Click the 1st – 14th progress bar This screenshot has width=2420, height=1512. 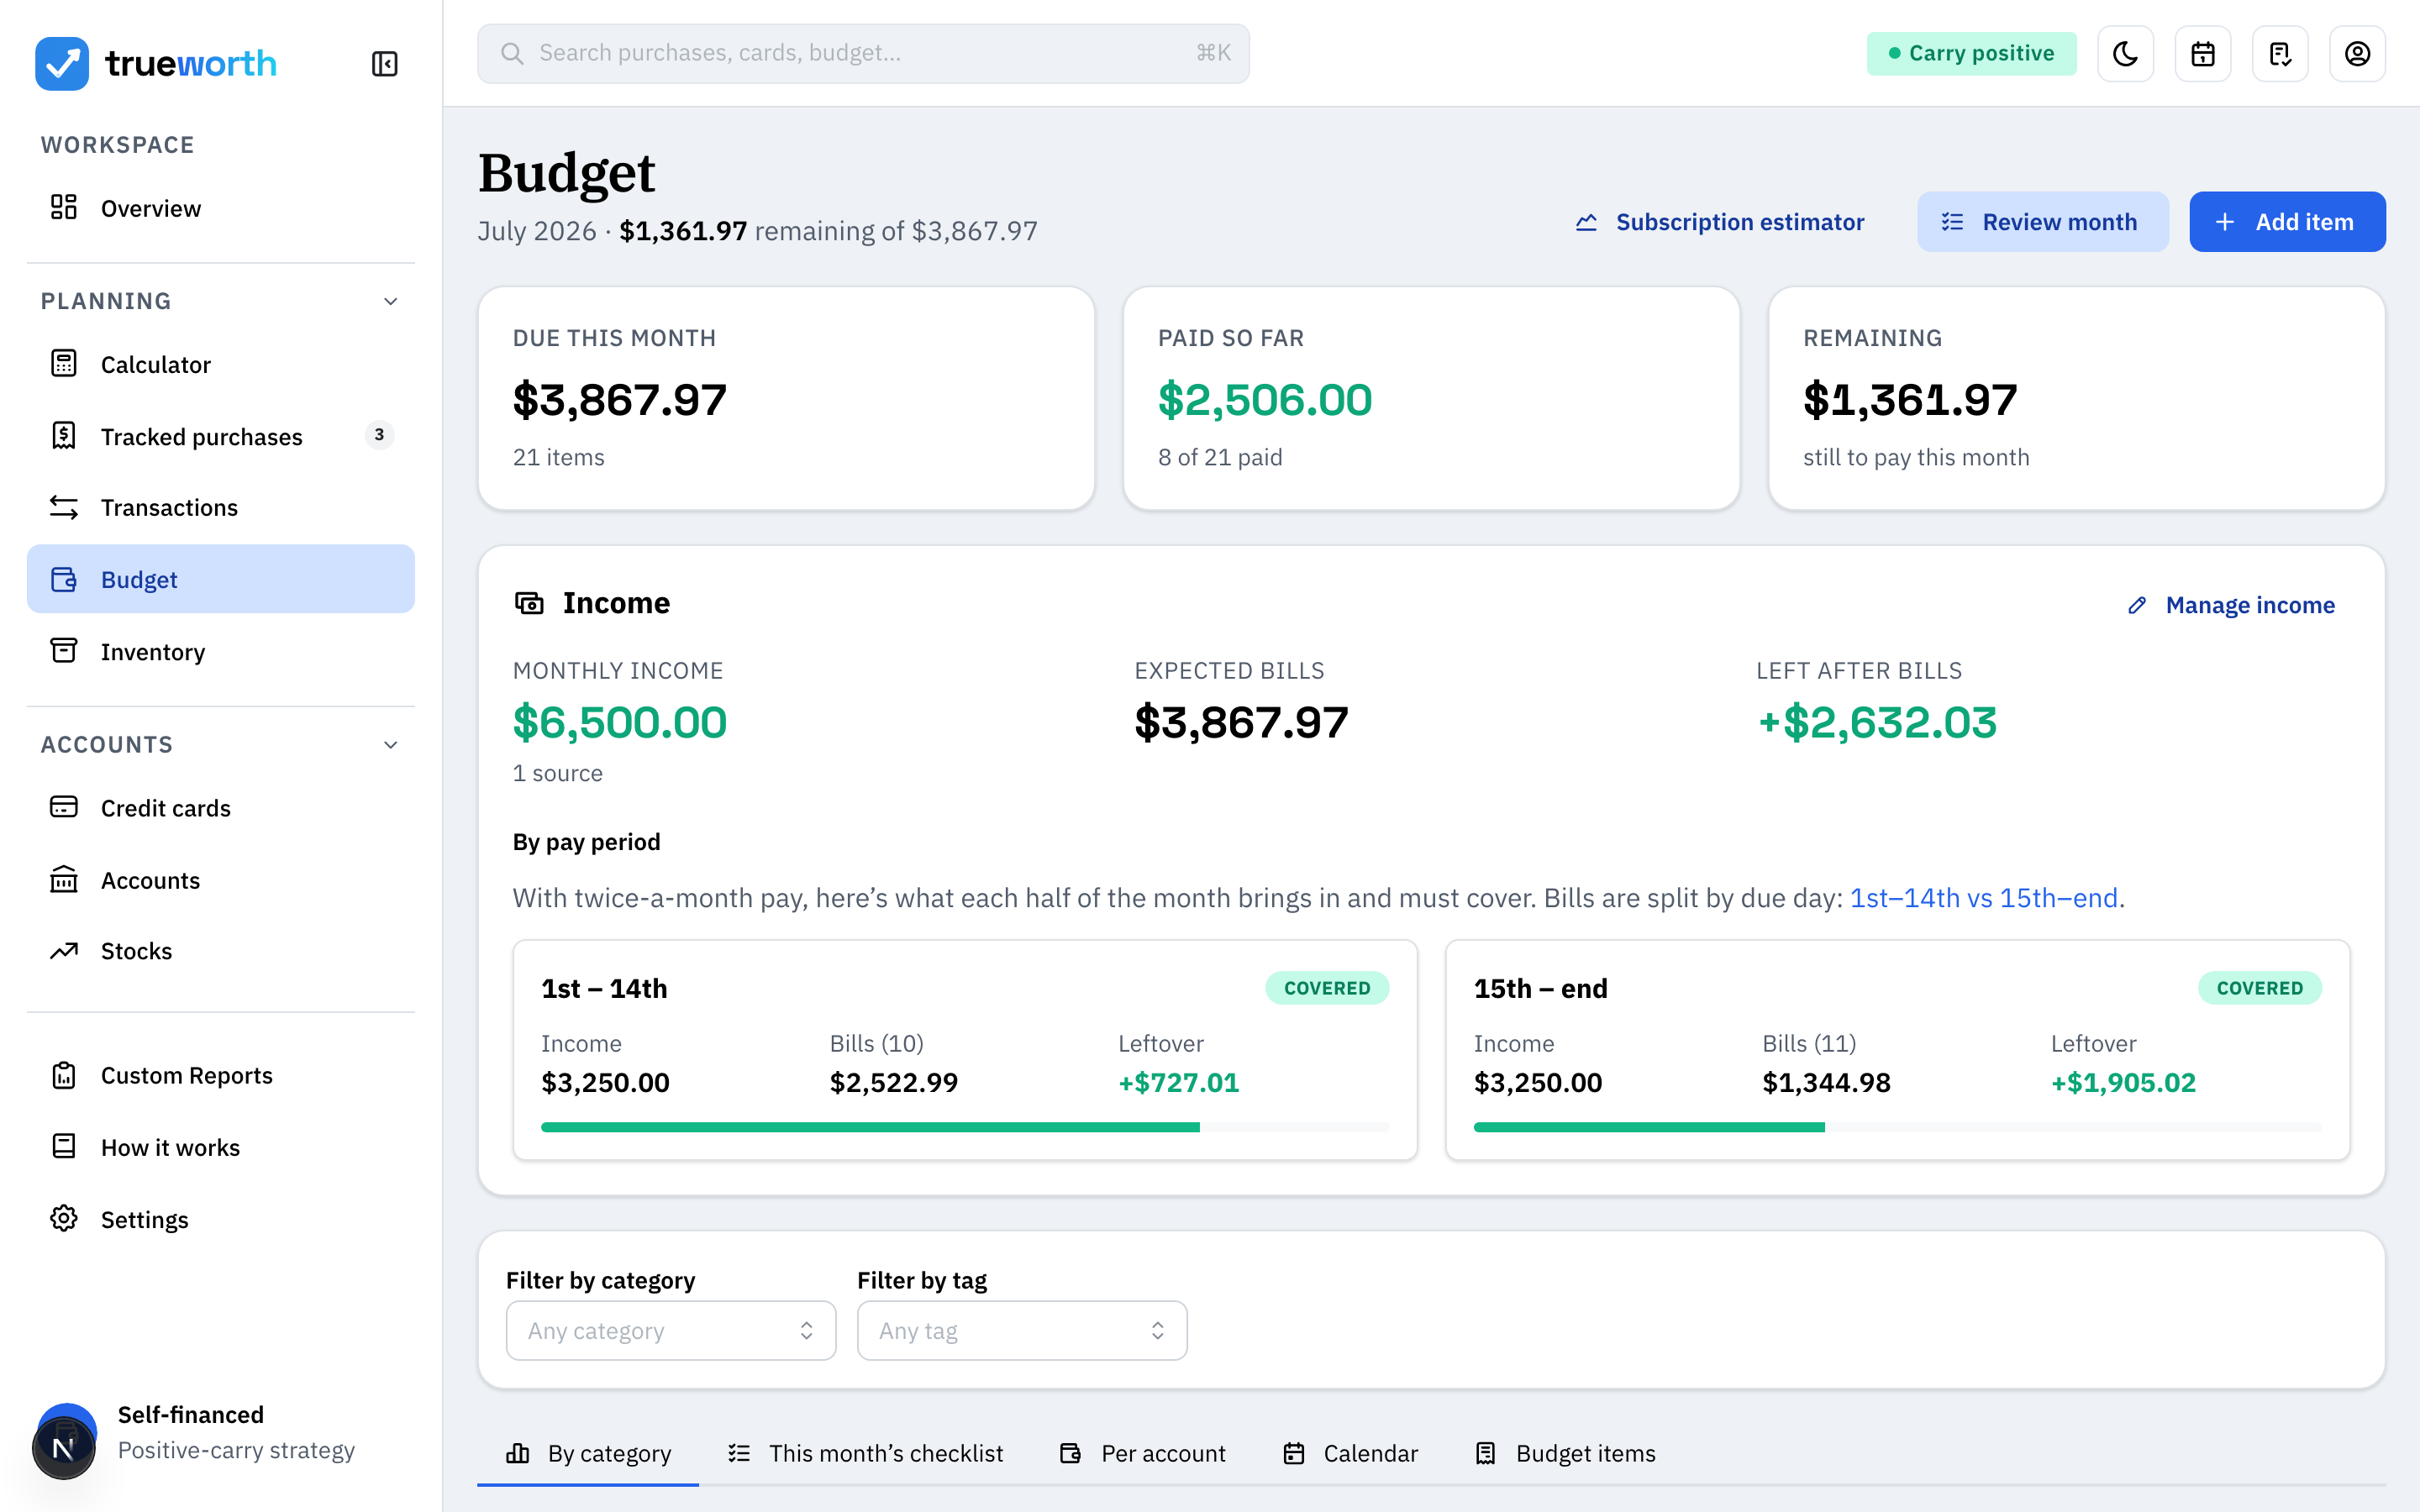click(x=965, y=1127)
